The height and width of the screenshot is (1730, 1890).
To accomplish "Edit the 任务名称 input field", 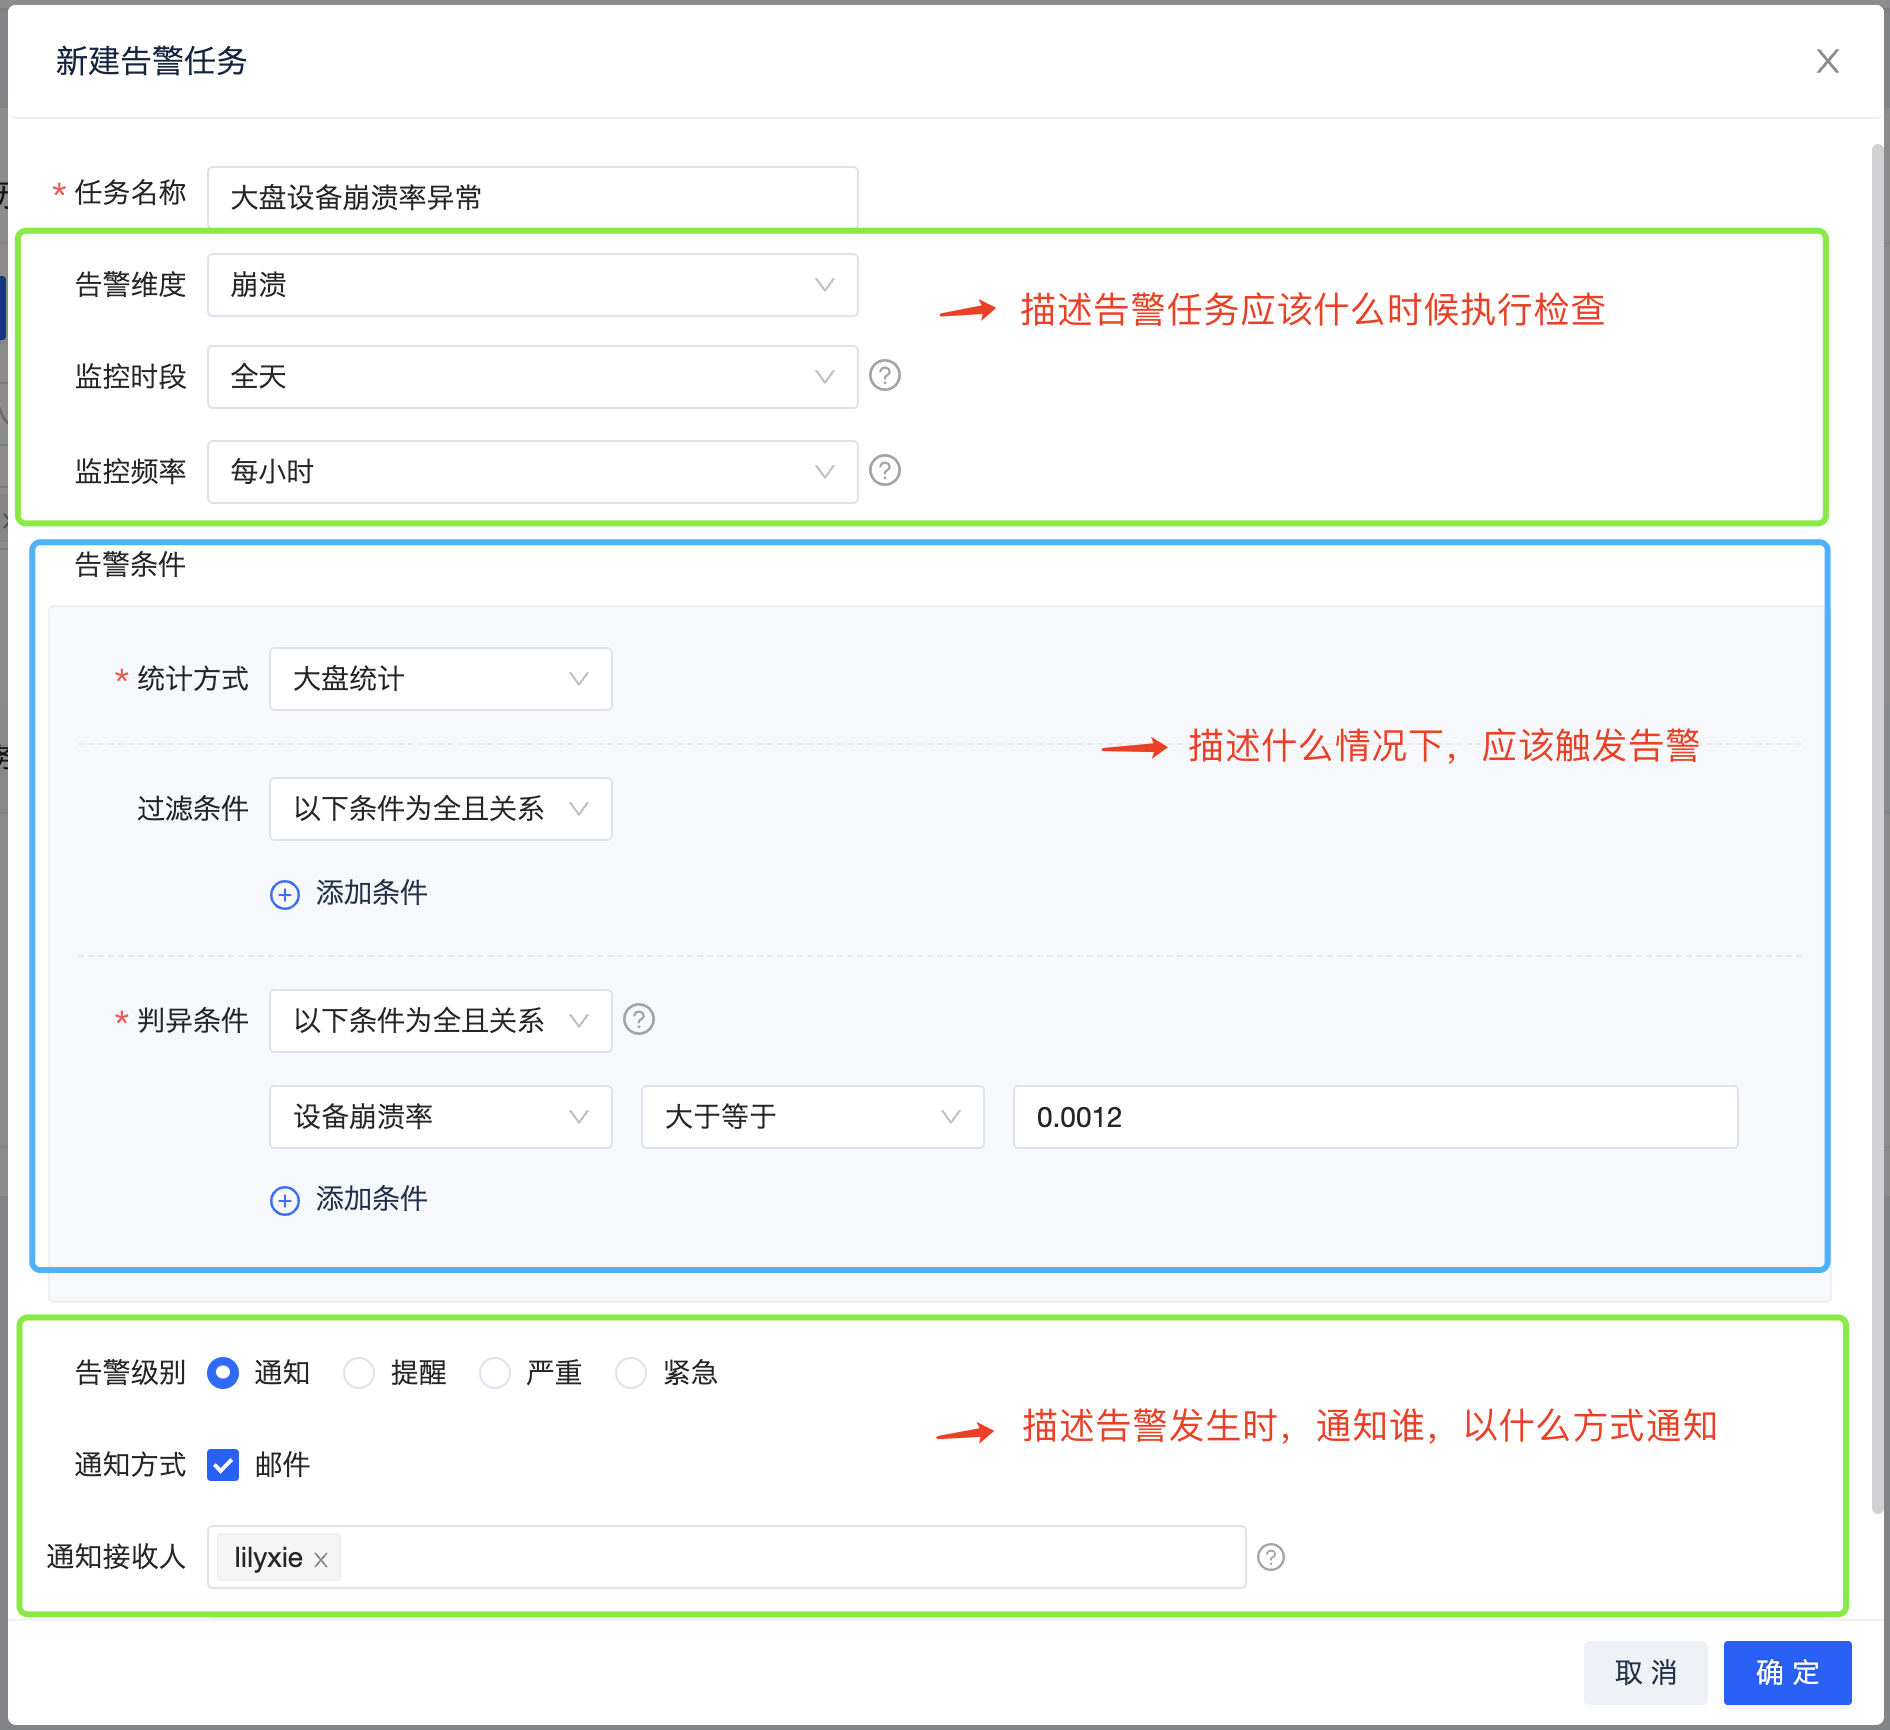I will click(532, 197).
